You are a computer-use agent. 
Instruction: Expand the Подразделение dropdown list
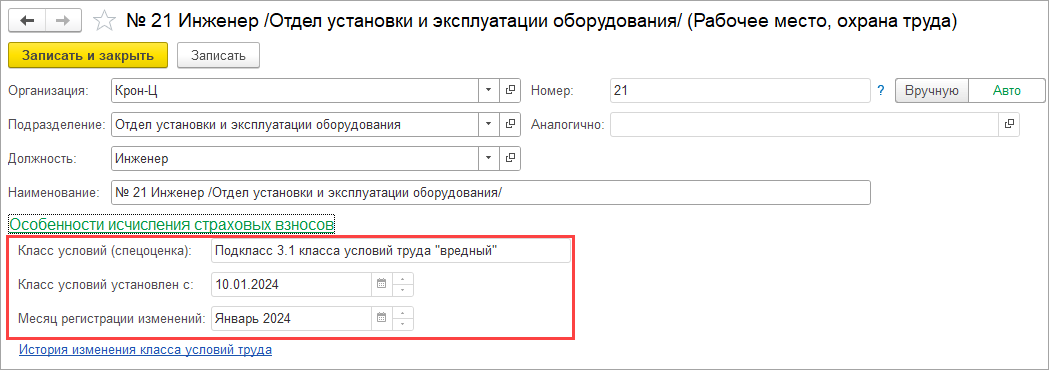(488, 124)
